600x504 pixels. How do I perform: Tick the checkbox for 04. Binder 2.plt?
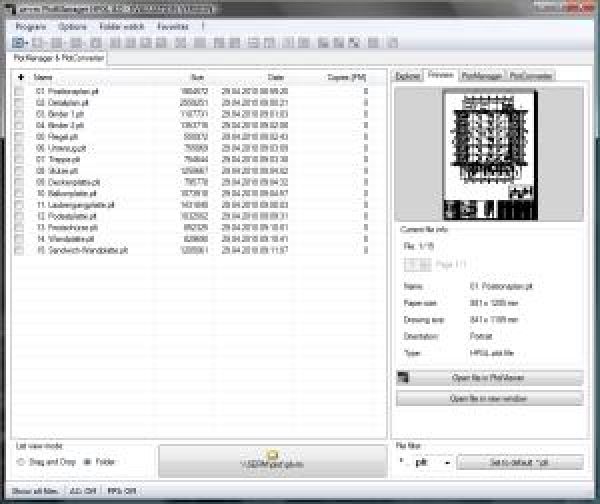[x=19, y=126]
